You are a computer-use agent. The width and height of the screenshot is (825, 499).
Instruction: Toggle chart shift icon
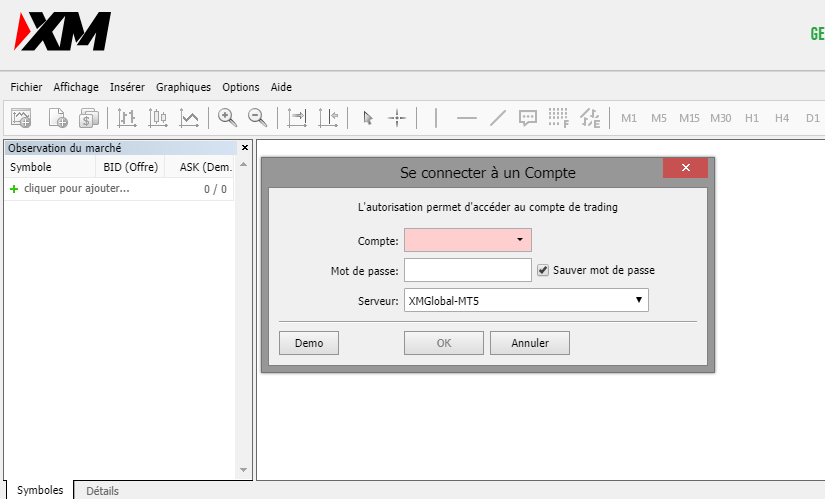coord(328,118)
